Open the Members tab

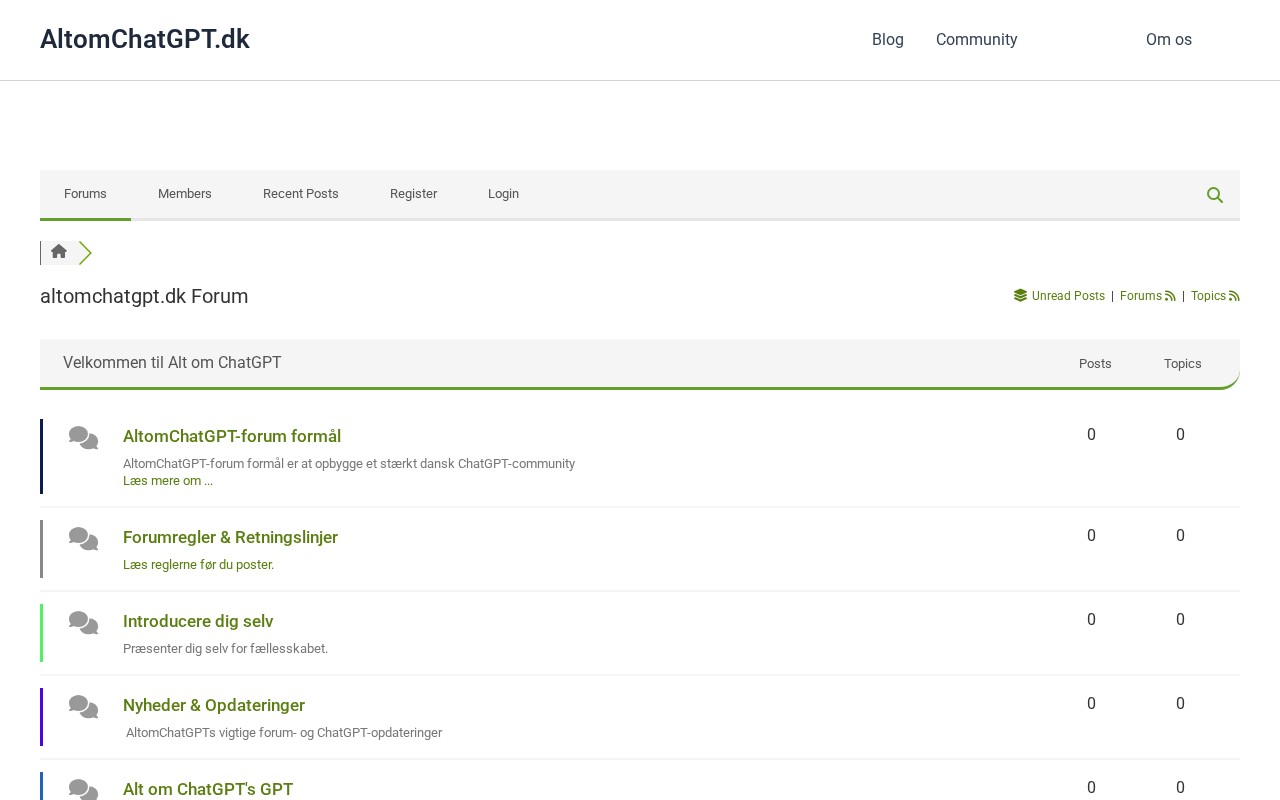185,194
